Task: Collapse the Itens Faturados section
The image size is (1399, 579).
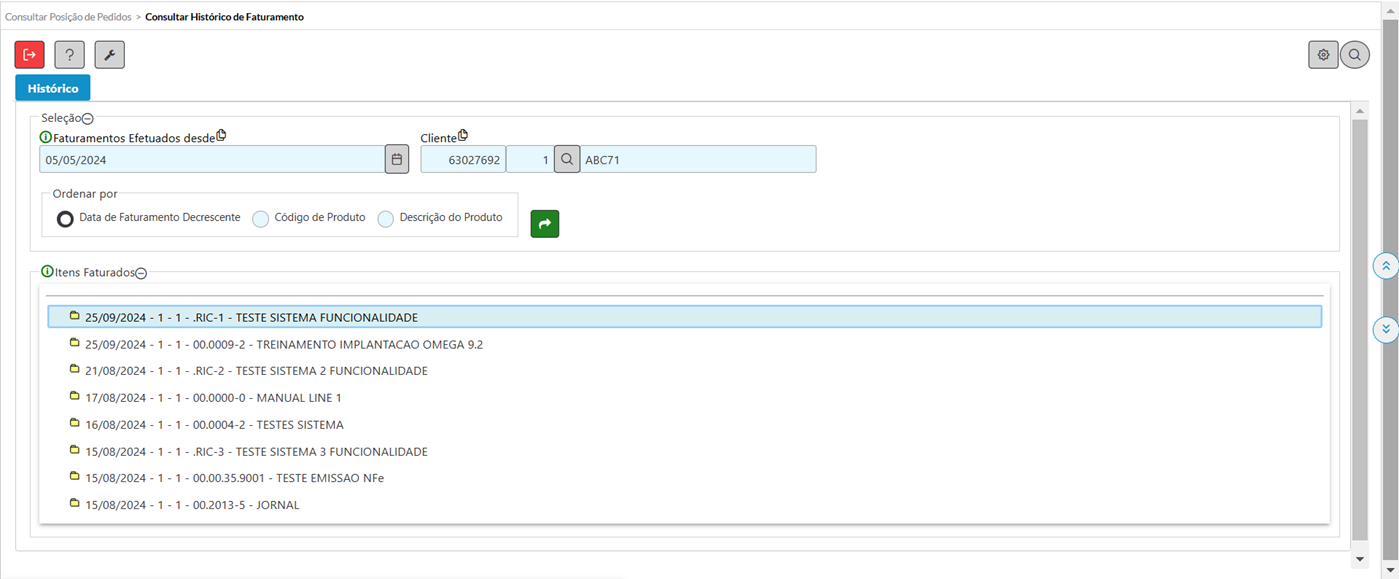Action: point(141,273)
